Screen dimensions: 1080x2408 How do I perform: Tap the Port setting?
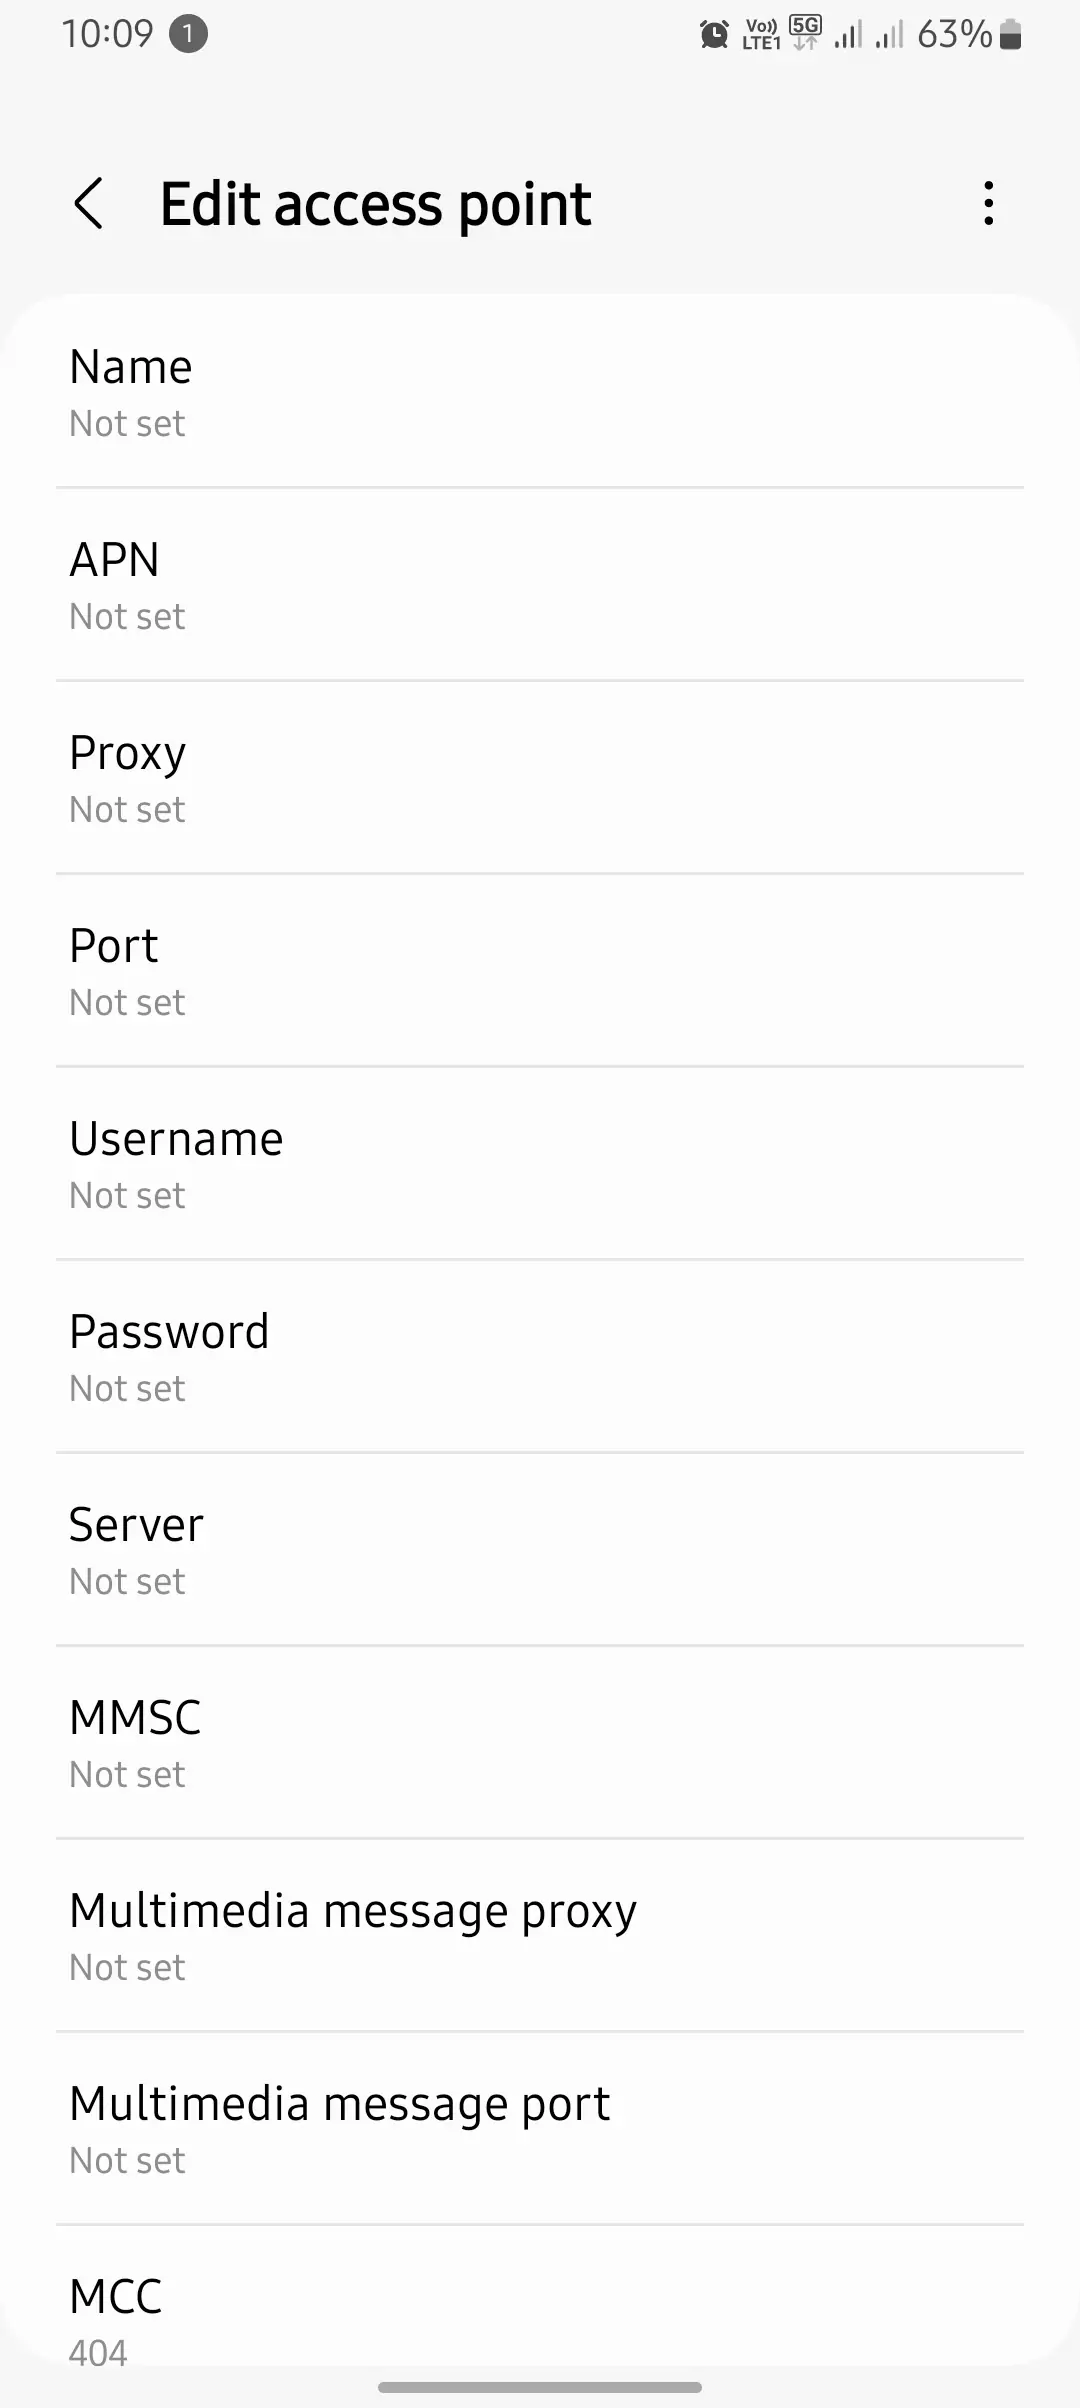click(540, 971)
